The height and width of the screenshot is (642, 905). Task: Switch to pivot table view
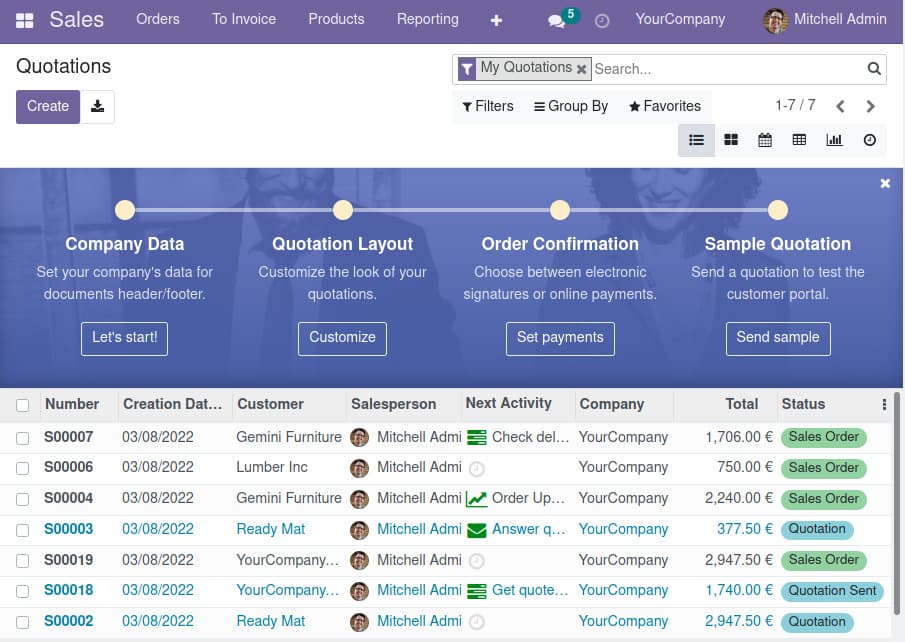coord(799,140)
